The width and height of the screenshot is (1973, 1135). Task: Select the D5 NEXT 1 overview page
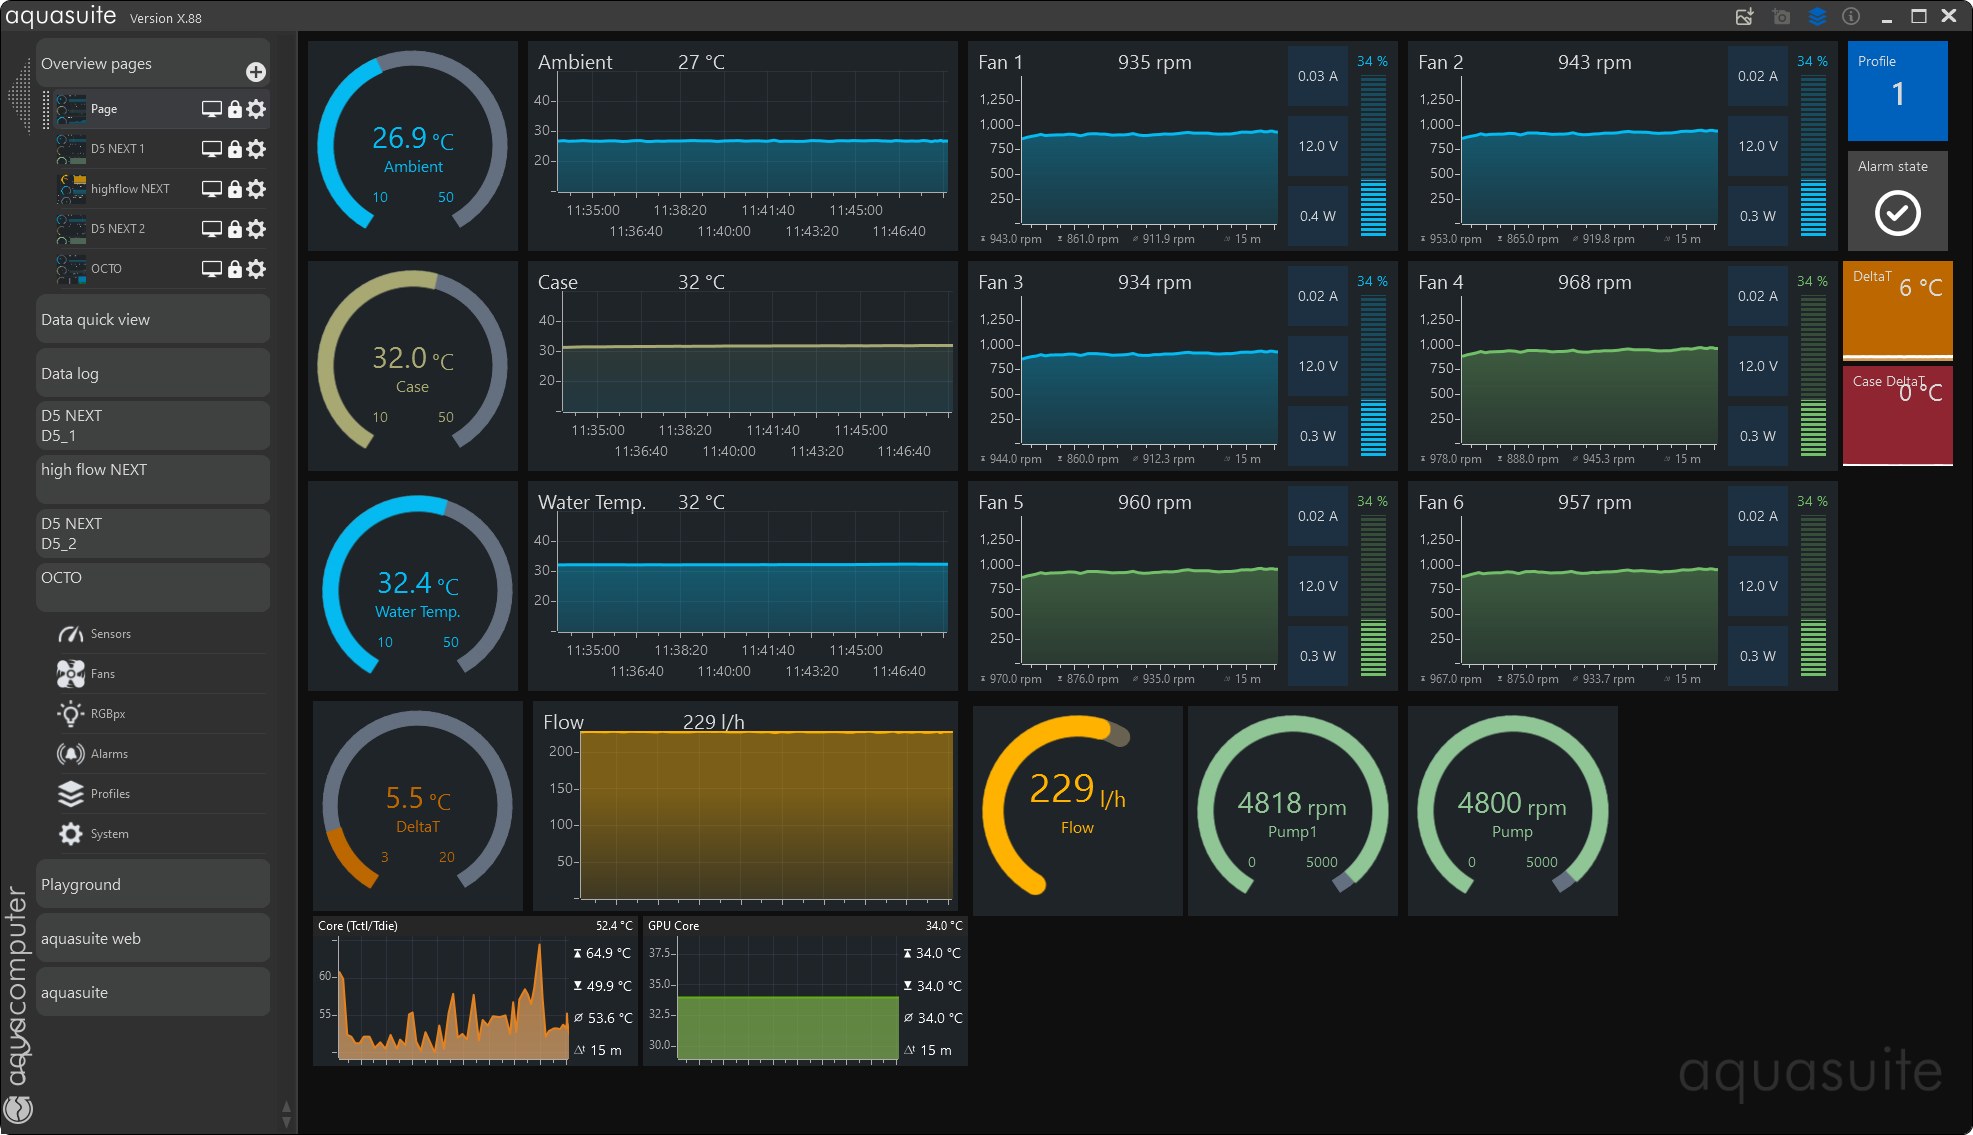[118, 149]
